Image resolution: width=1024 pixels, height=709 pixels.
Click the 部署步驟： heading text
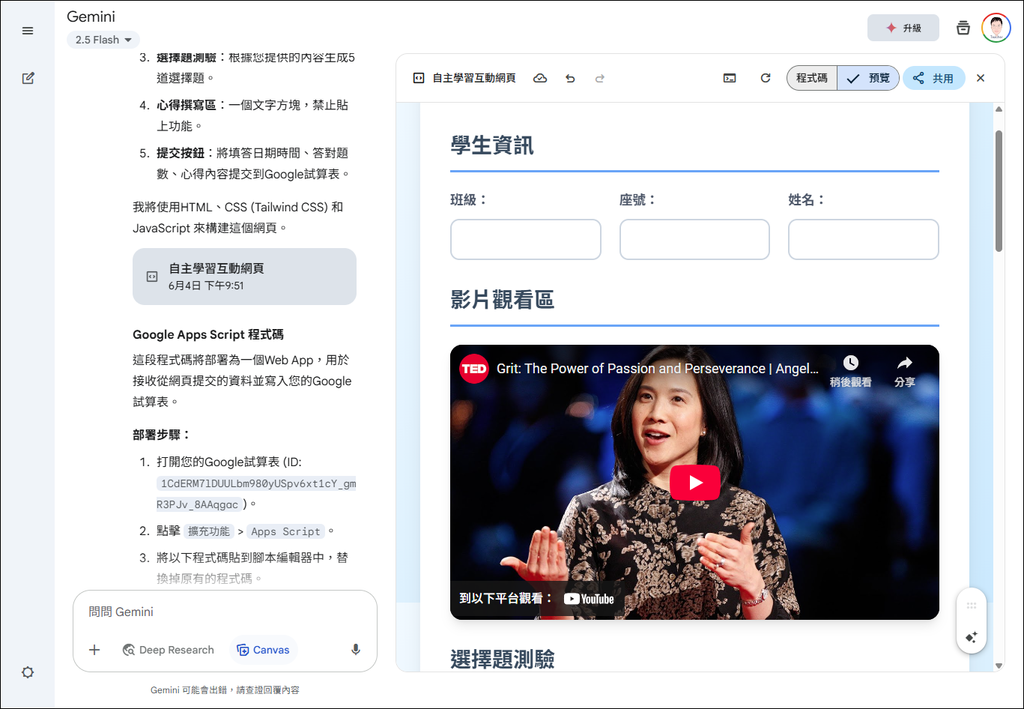162,435
